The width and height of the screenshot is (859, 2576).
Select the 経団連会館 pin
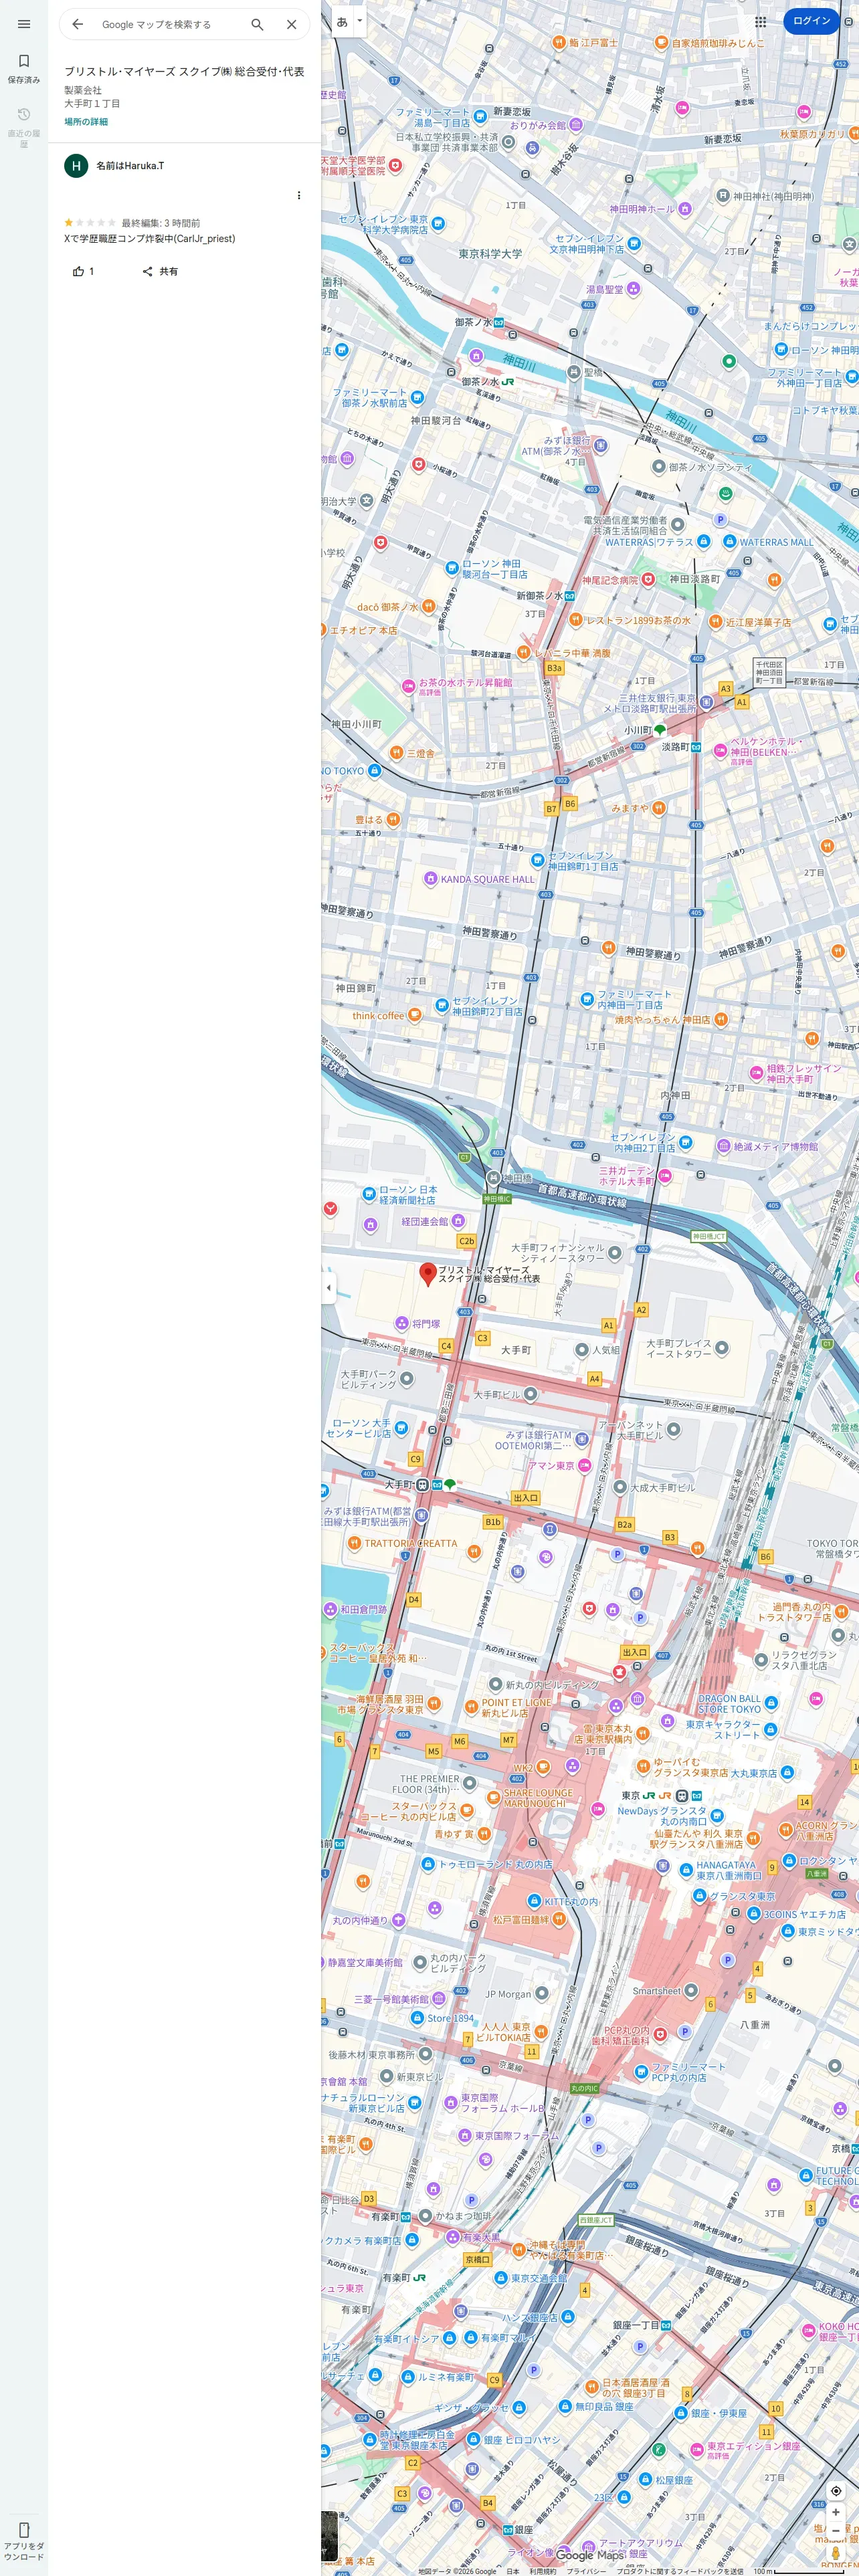coord(458,1221)
